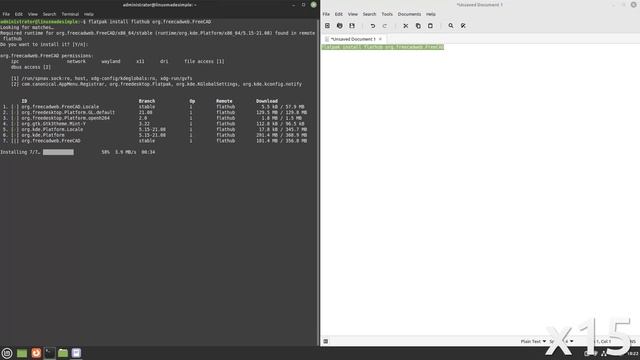Open the Search menu in text editor
Viewport: 640px width, 360px height.
click(x=369, y=14)
